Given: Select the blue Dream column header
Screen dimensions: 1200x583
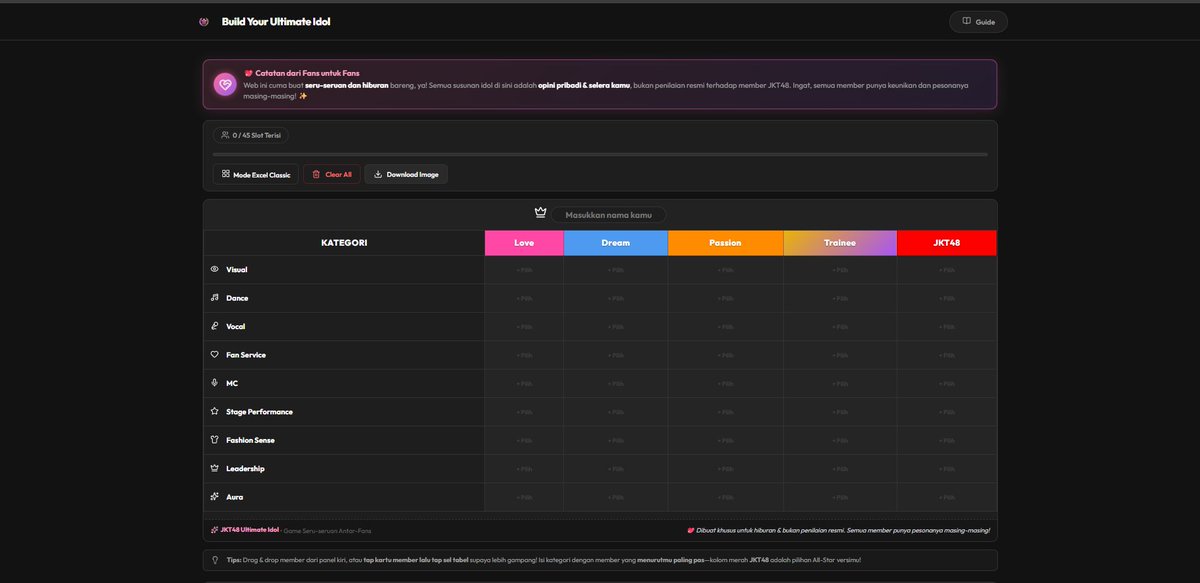Looking at the screenshot, I should point(616,243).
